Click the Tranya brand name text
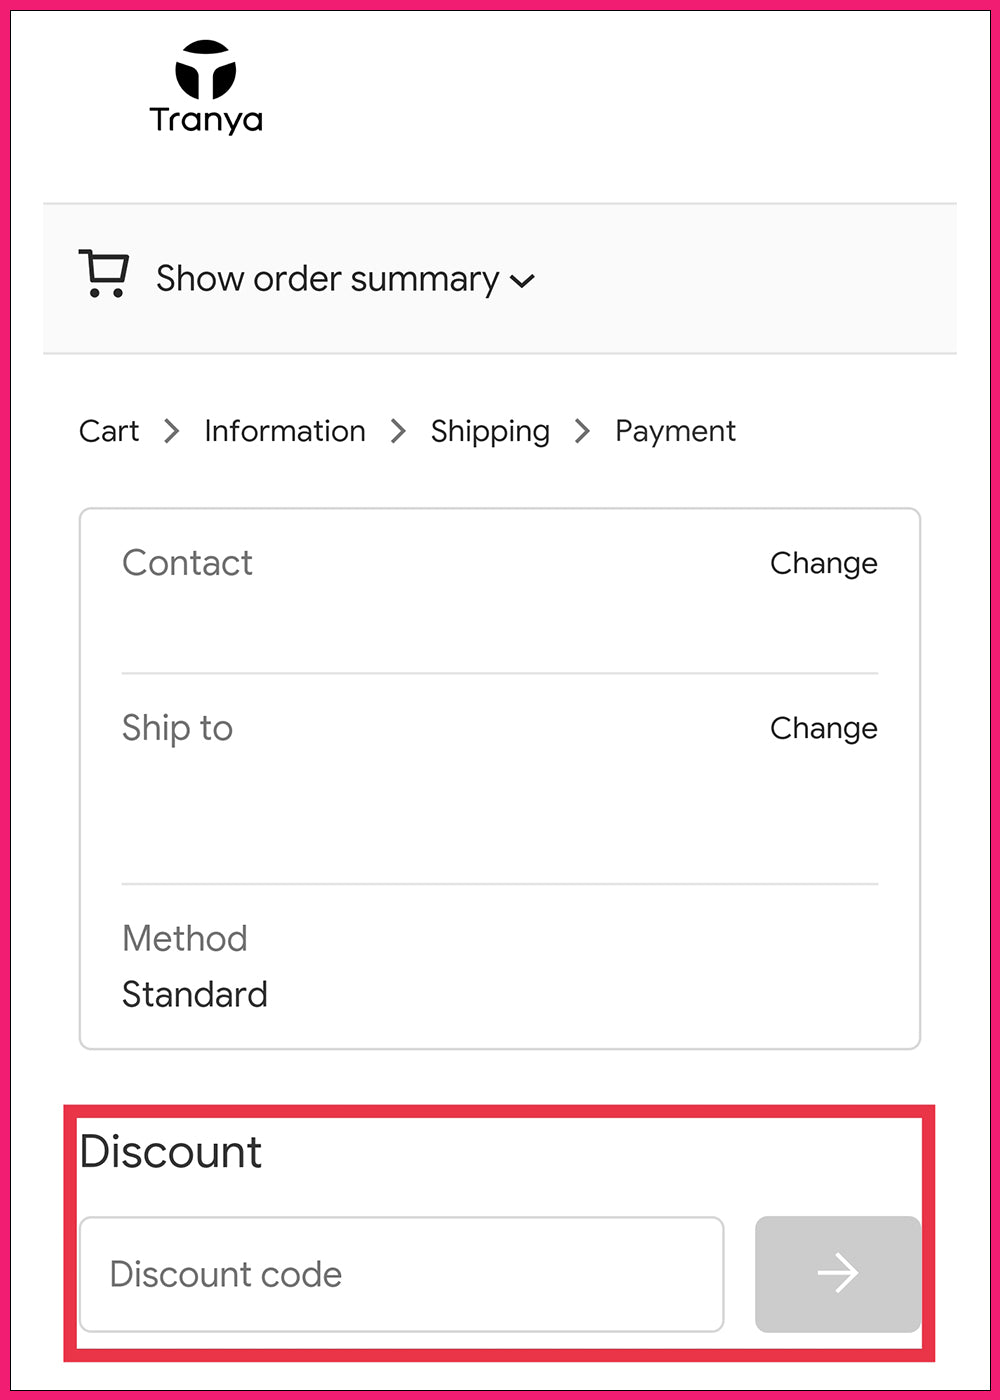 [x=206, y=120]
